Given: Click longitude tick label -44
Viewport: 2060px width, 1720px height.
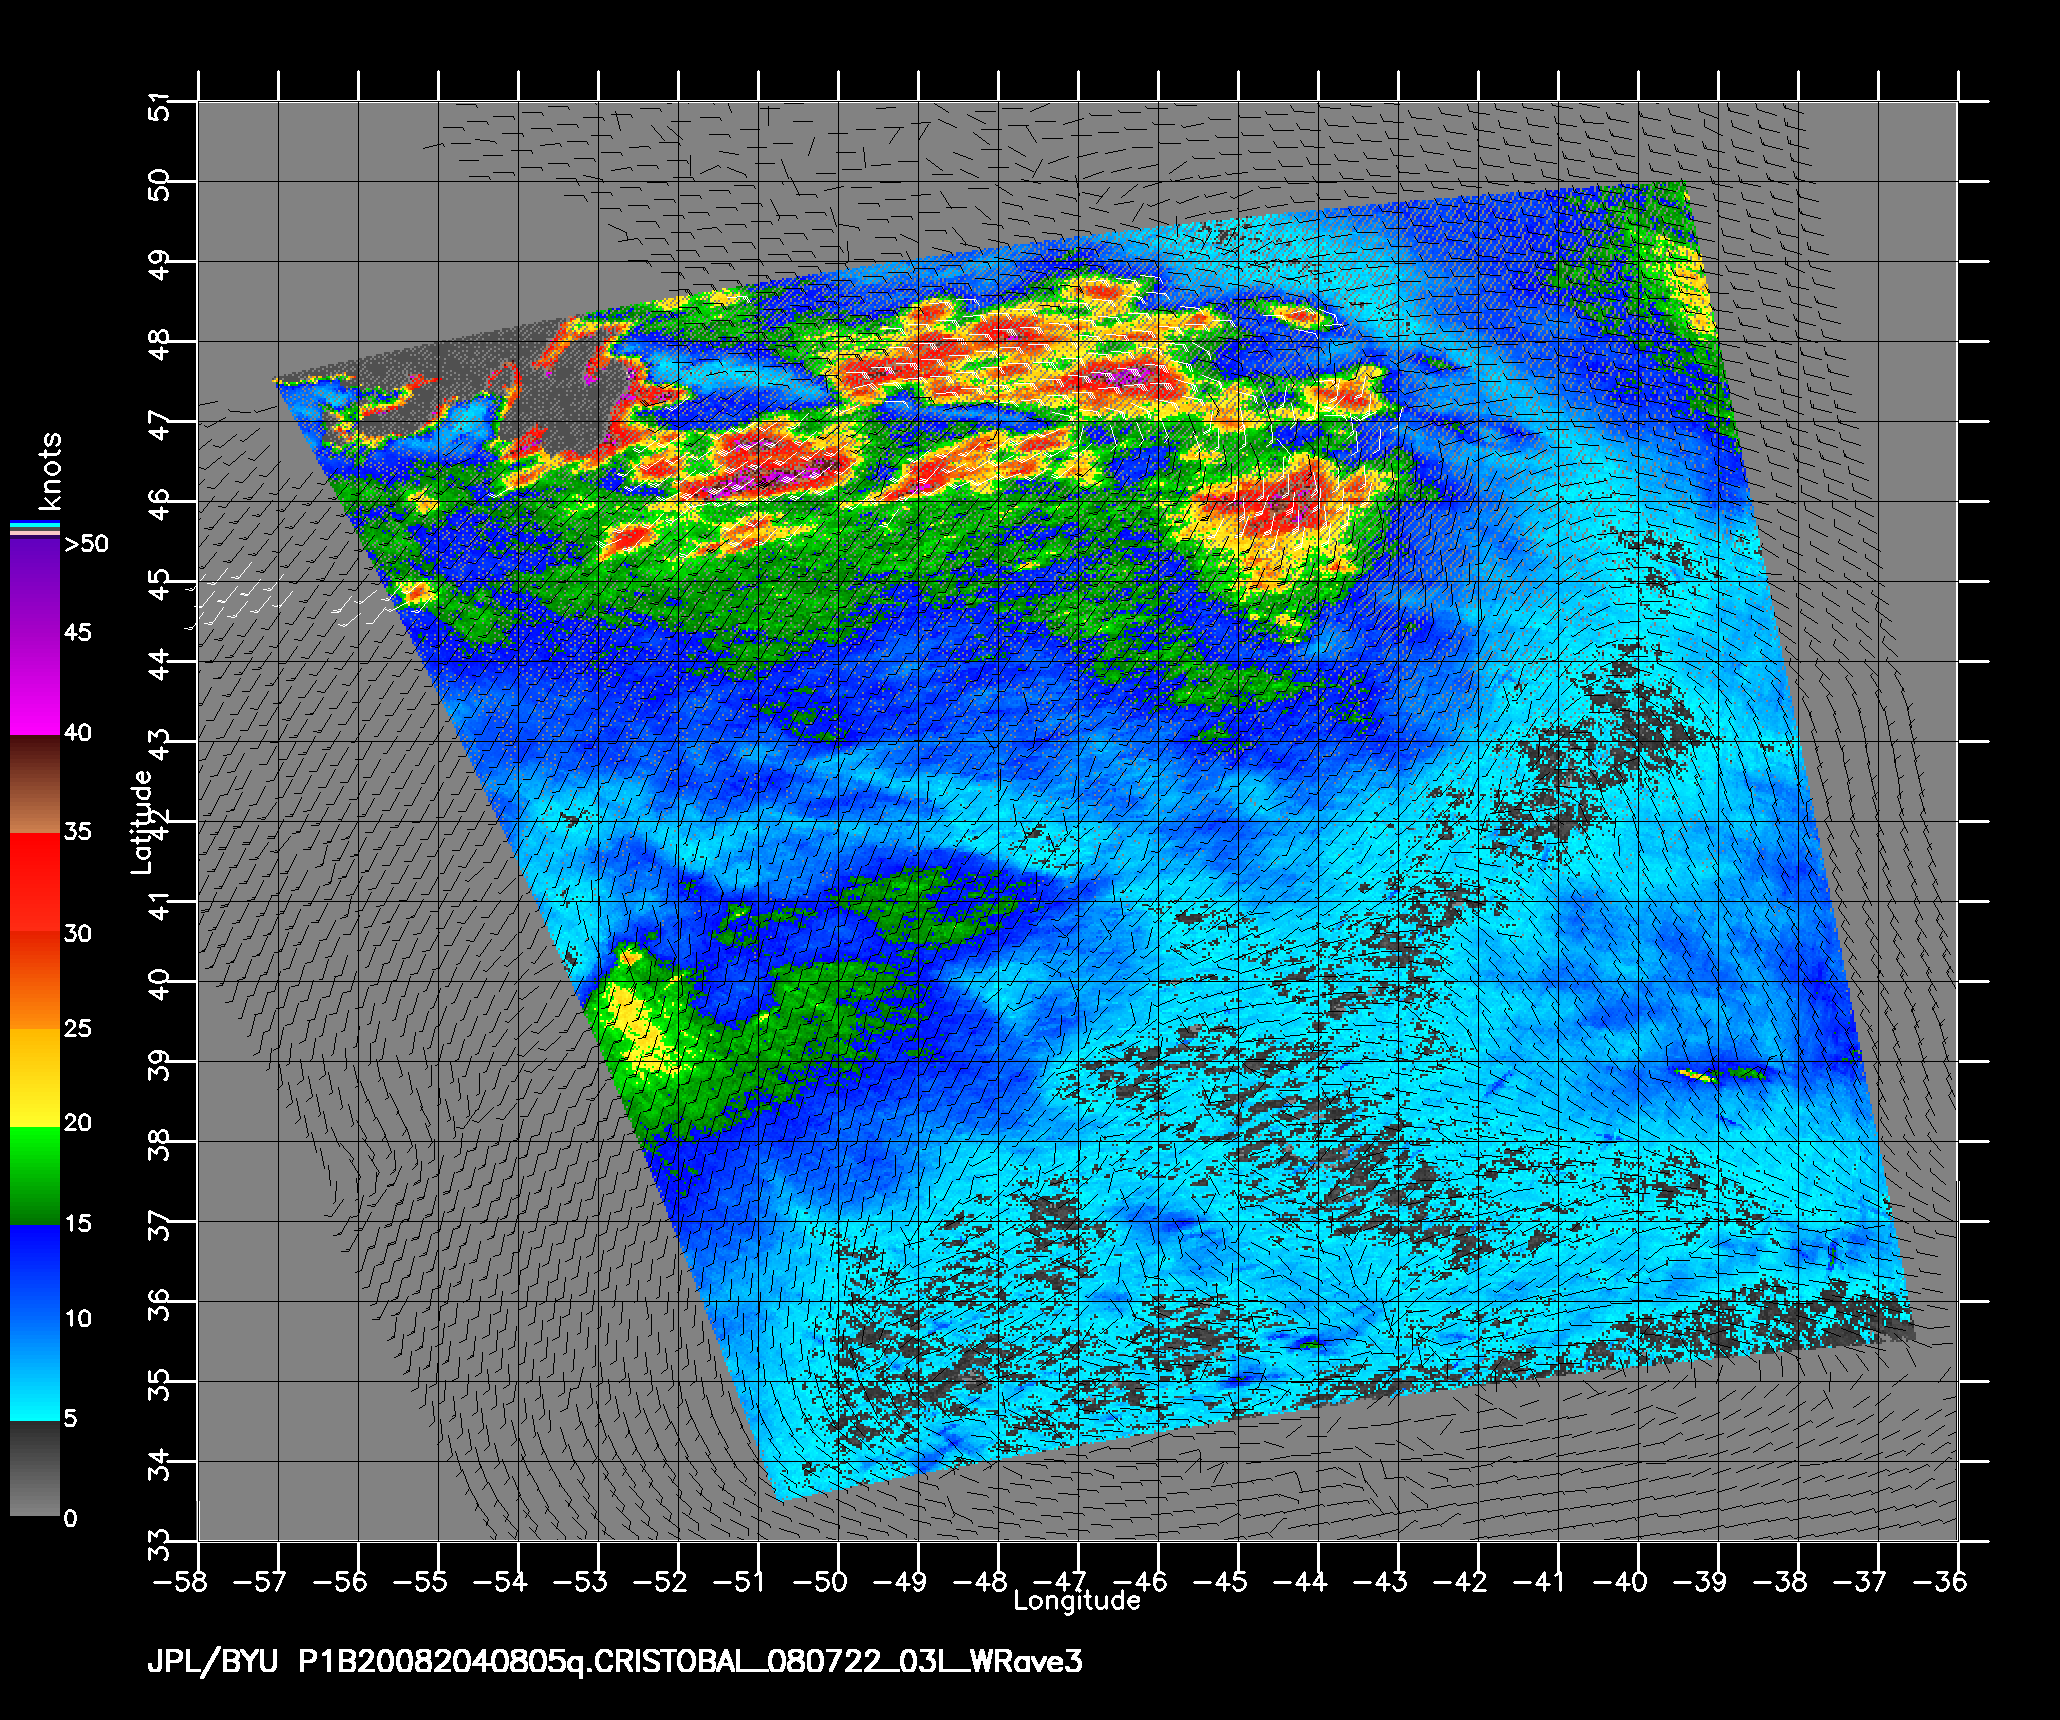Looking at the screenshot, I should point(1298,1581).
